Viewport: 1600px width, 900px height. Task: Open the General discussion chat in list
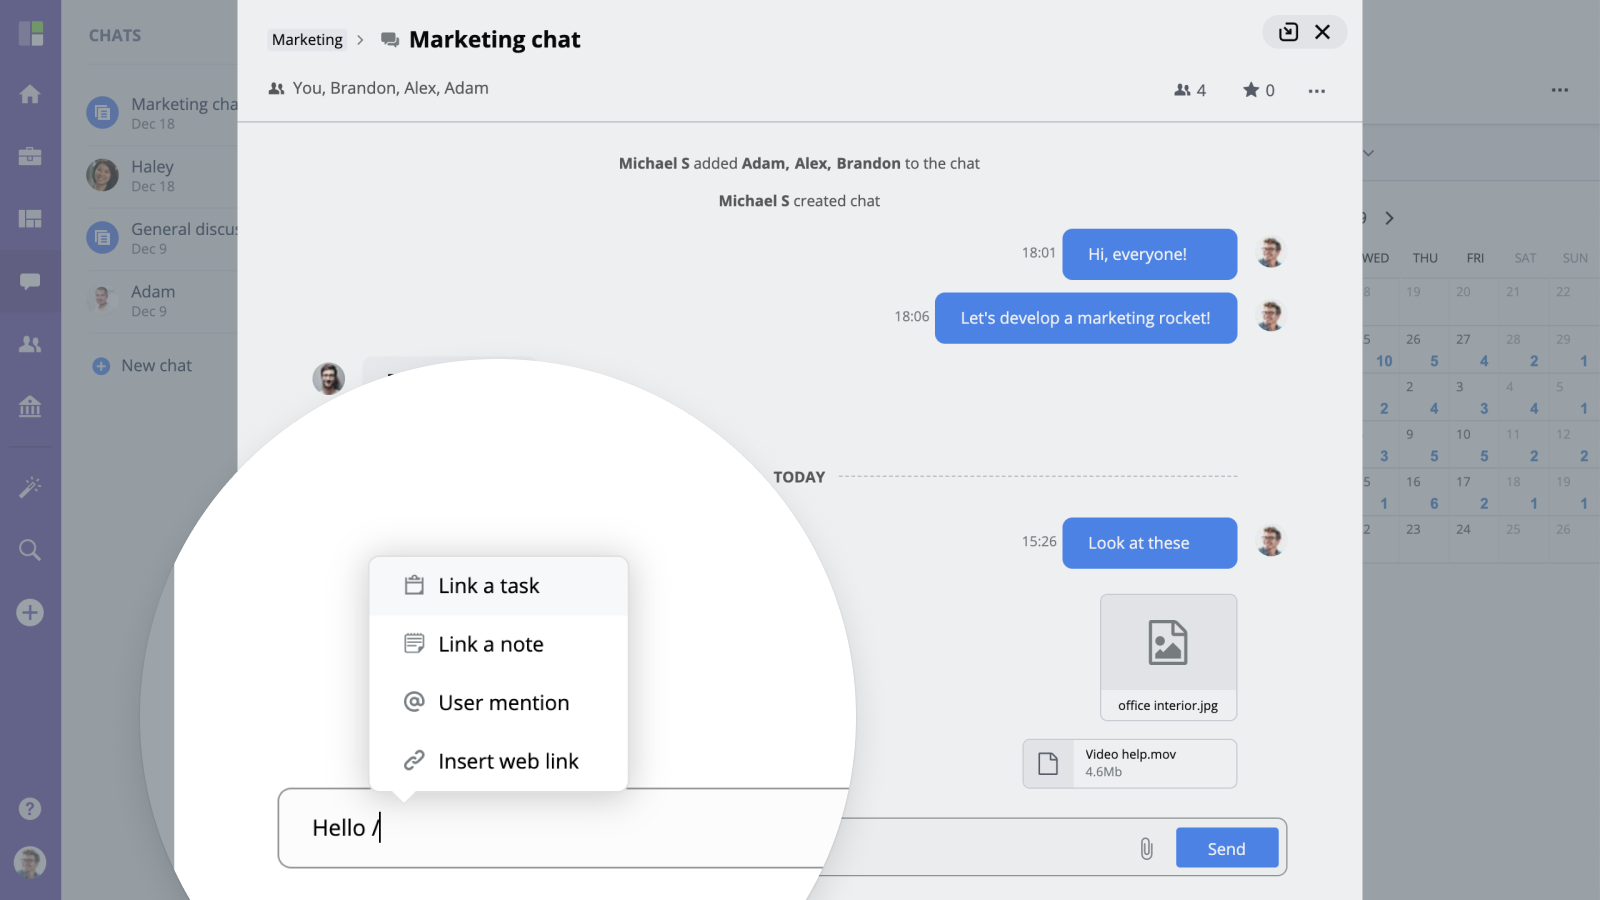(x=161, y=238)
